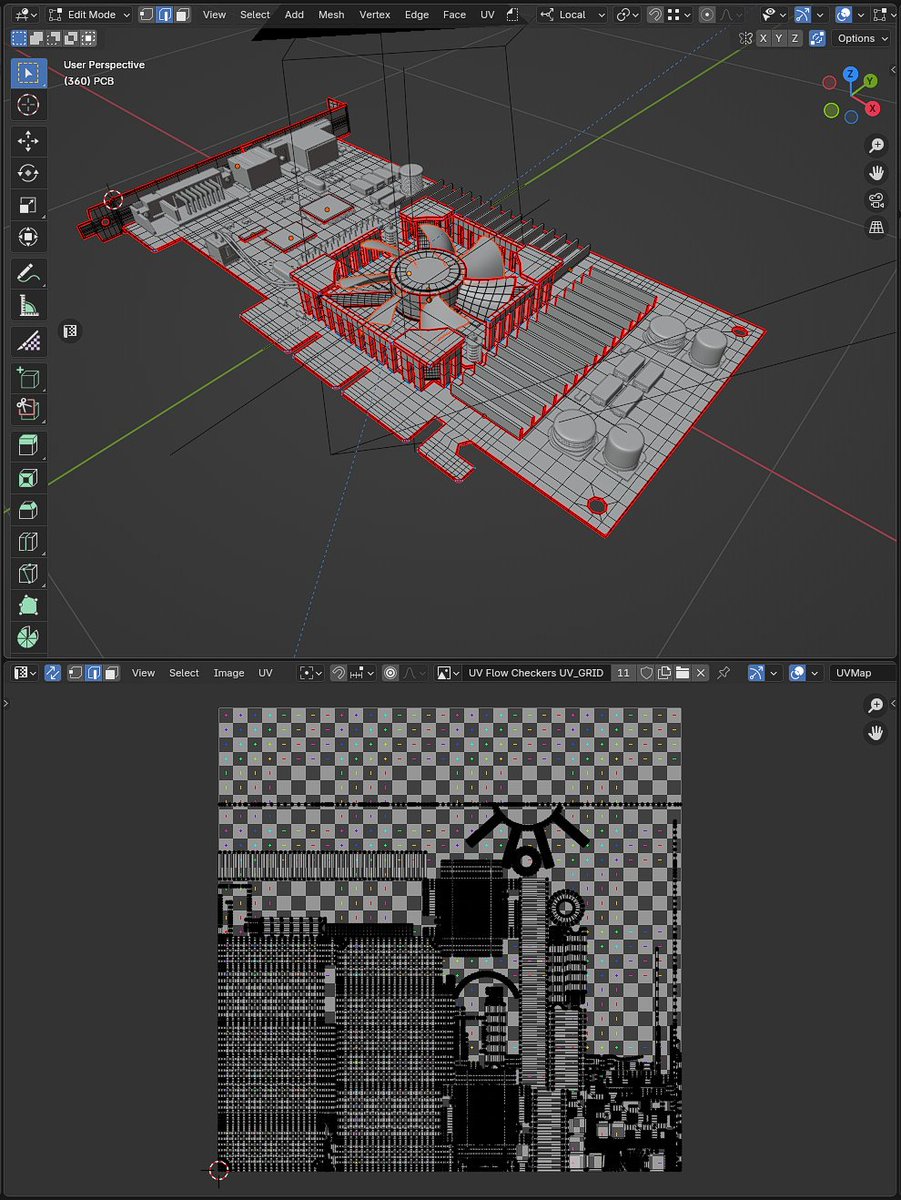Select the 3D Cursor tool

(28, 105)
